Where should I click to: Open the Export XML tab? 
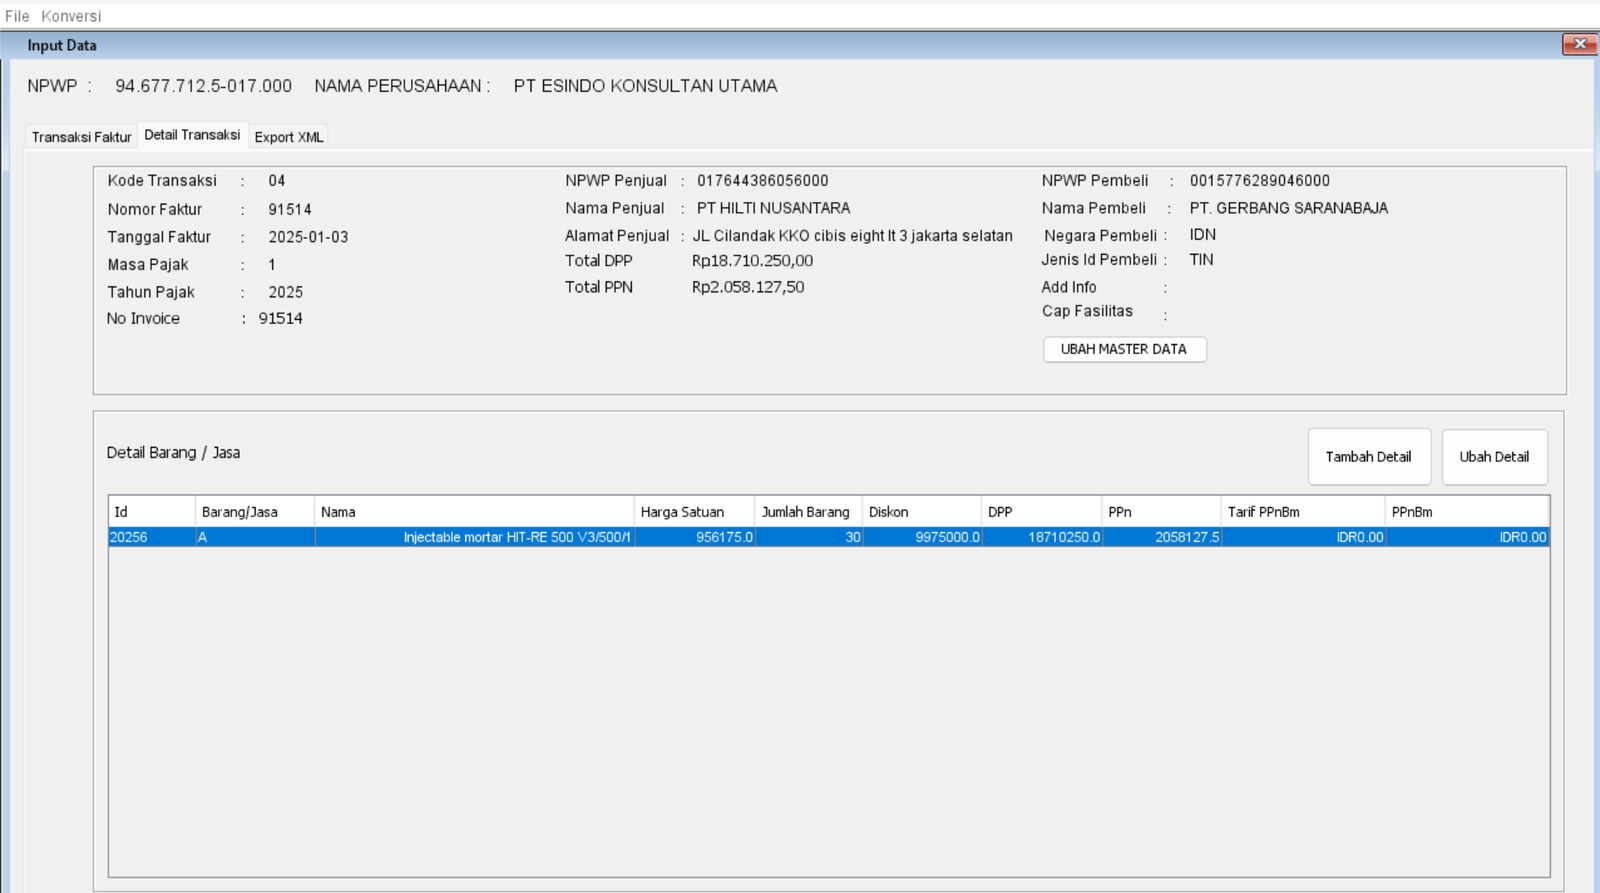[289, 137]
